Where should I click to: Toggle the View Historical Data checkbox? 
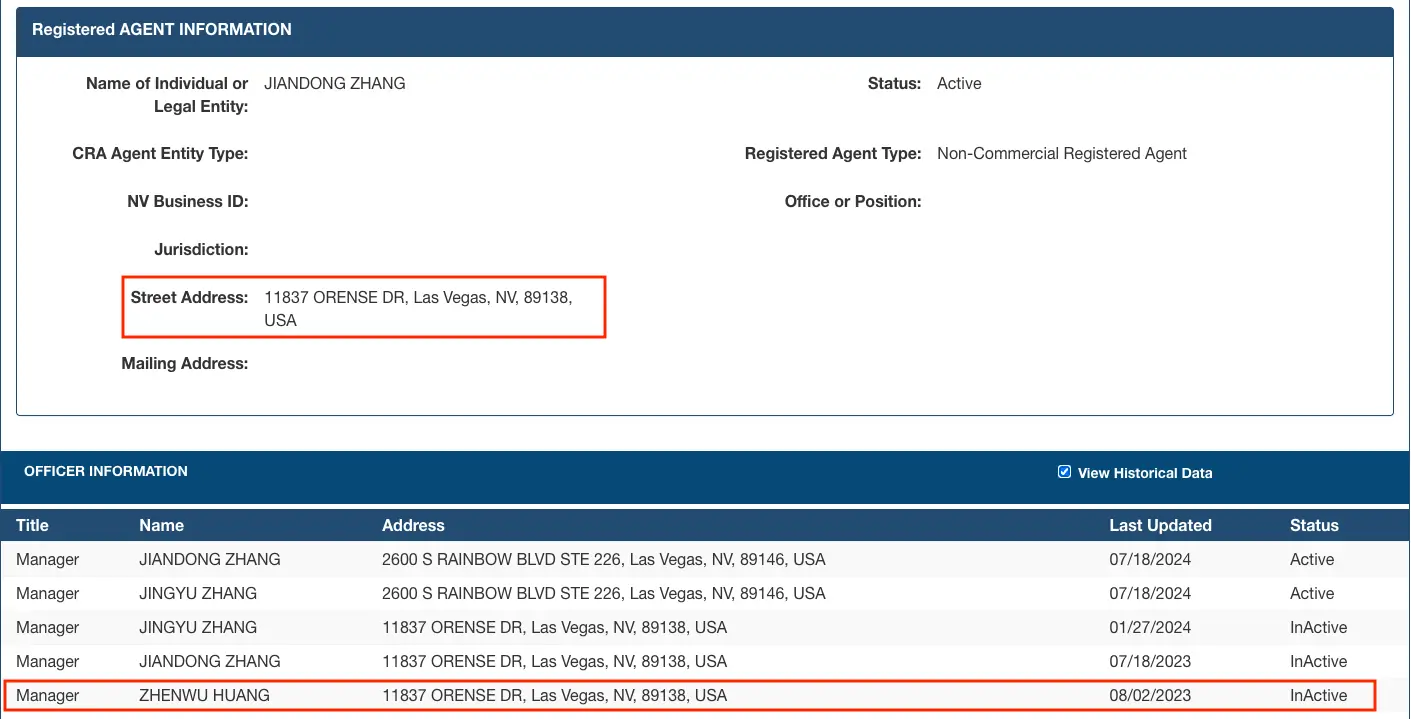(x=1064, y=472)
